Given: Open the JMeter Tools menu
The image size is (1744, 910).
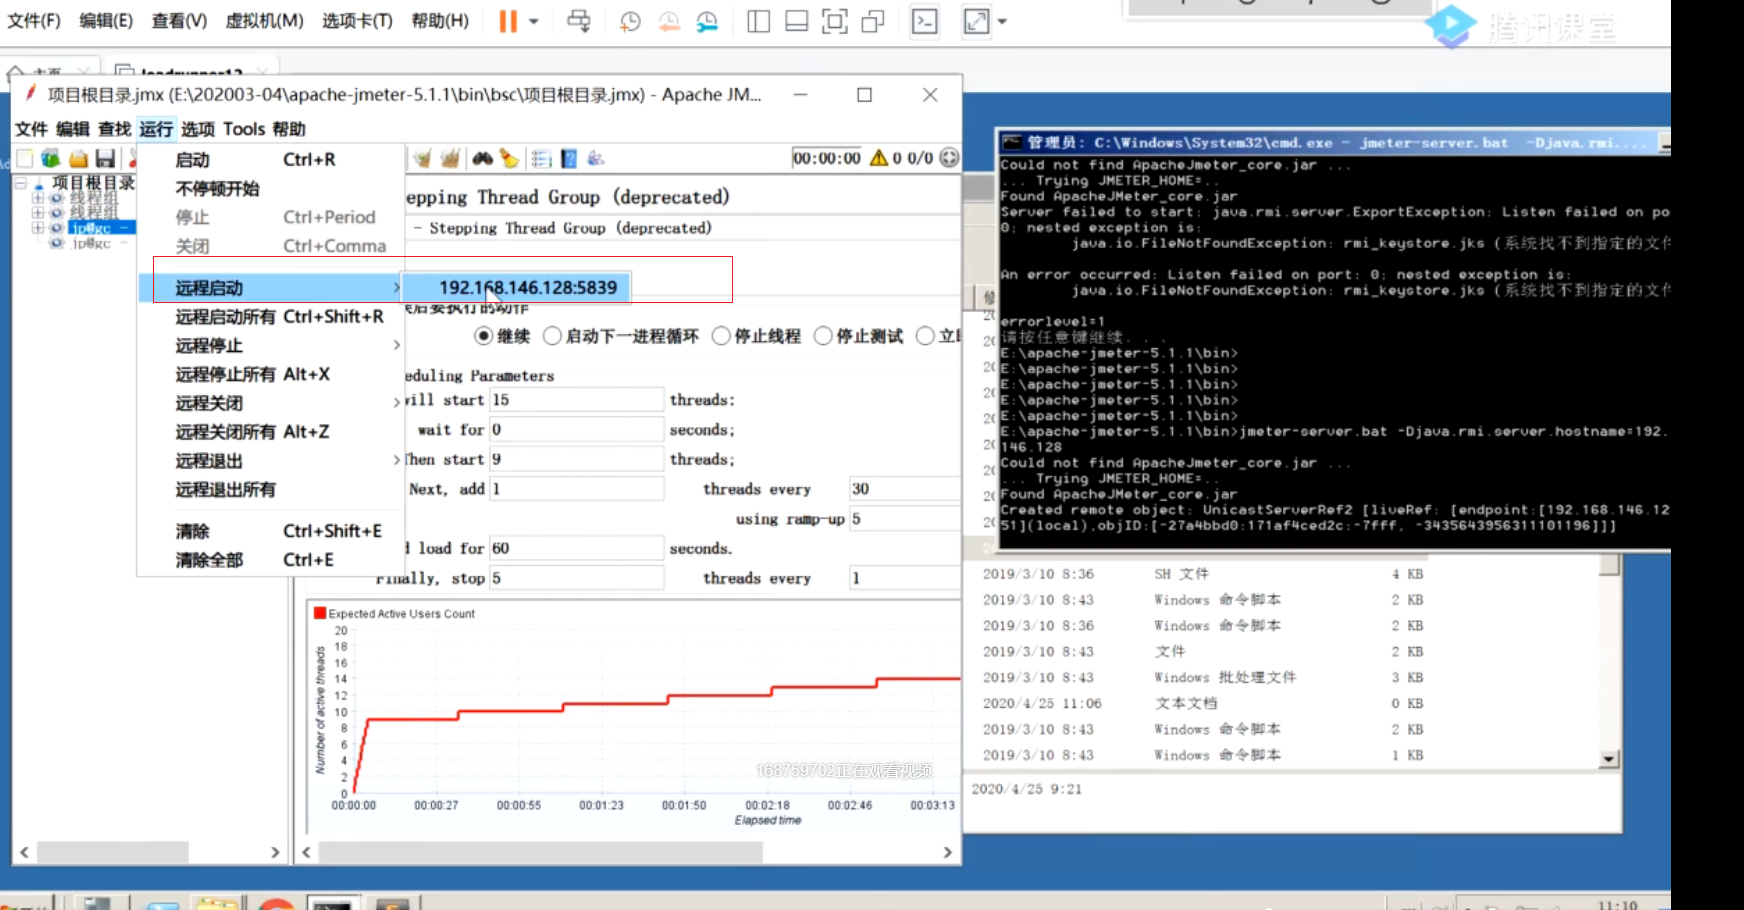Looking at the screenshot, I should (x=244, y=129).
